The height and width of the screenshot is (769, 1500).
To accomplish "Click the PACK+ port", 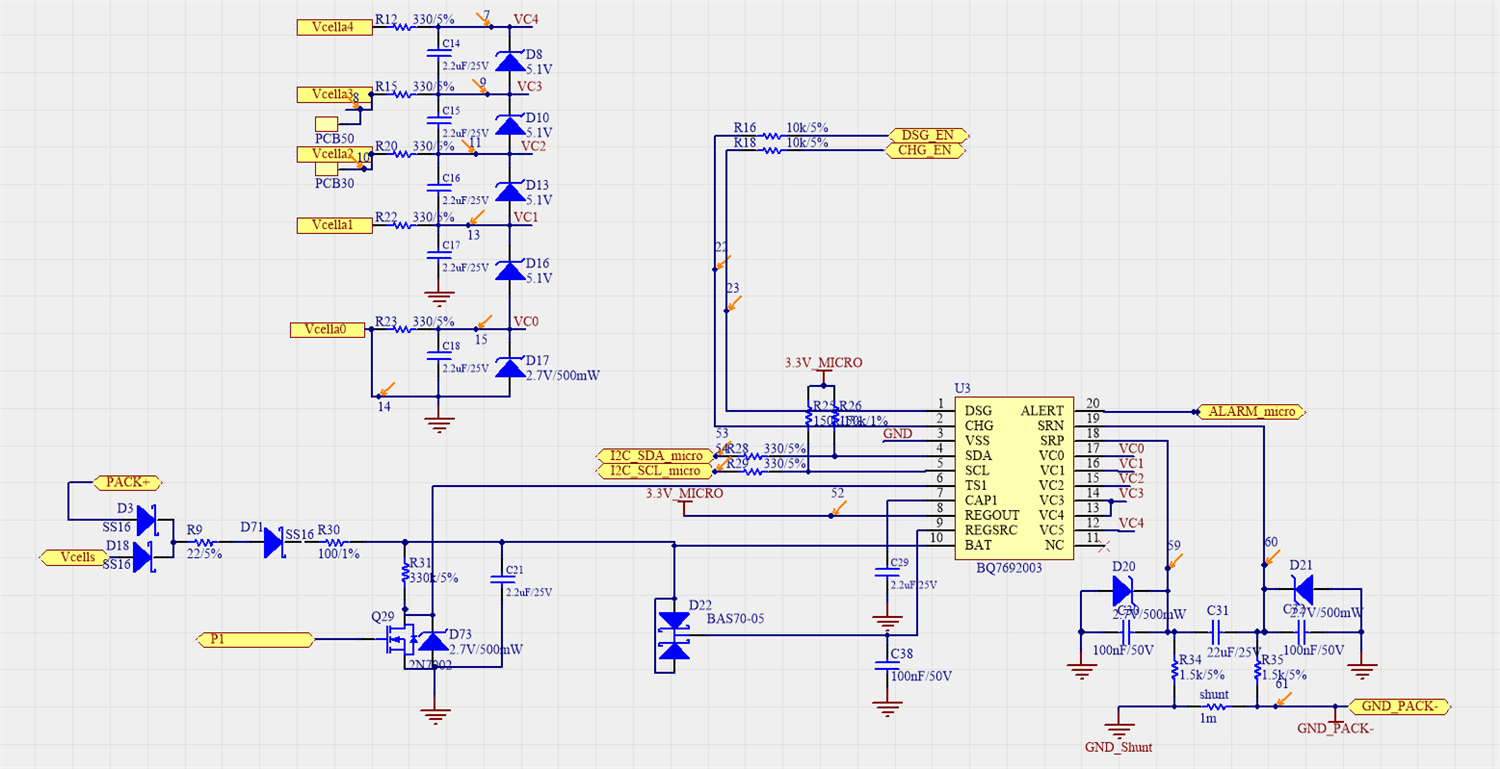I will coord(127,482).
